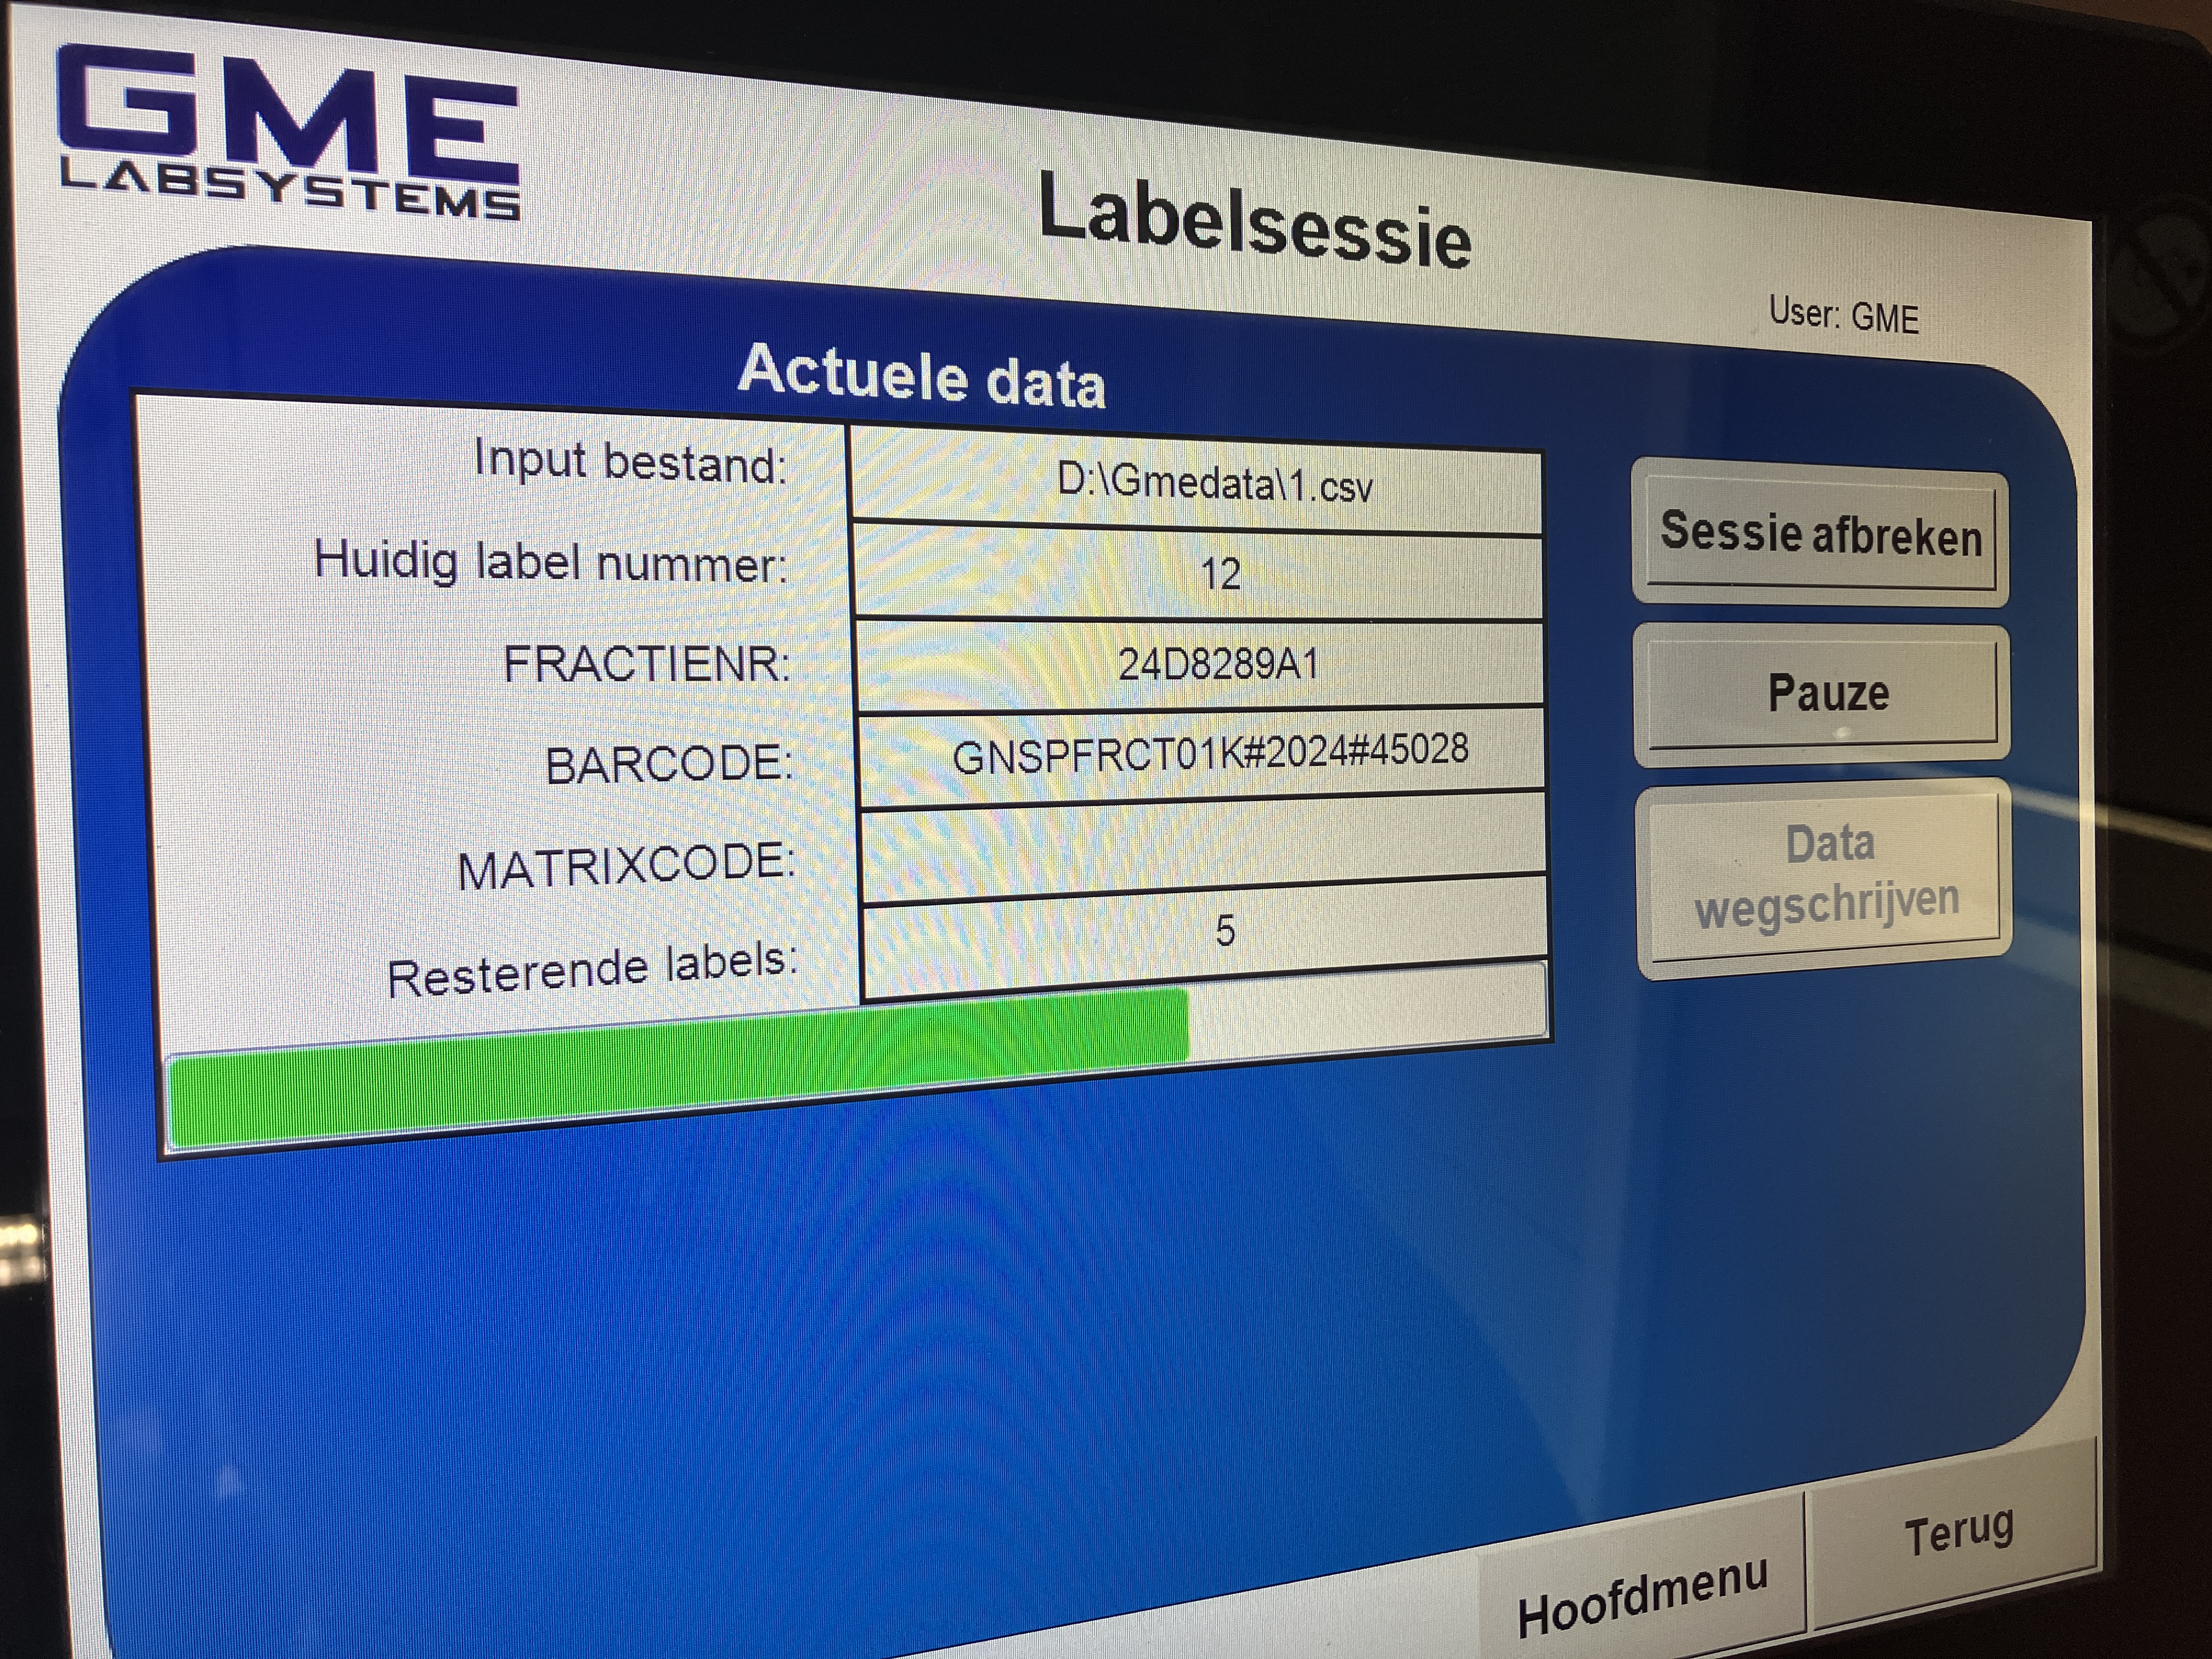
Task: Click the Actuele data heading
Action: click(x=921, y=377)
